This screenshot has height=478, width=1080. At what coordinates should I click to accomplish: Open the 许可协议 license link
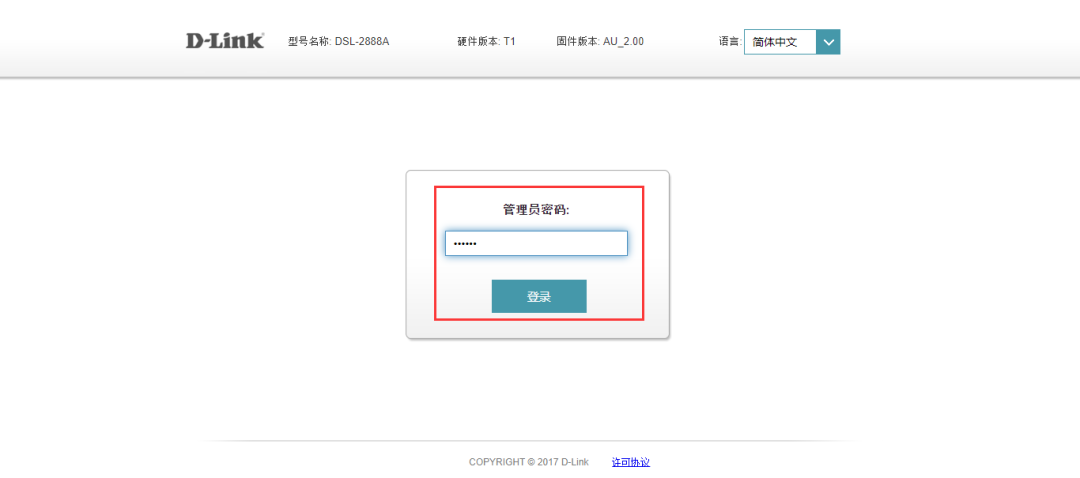click(x=630, y=462)
